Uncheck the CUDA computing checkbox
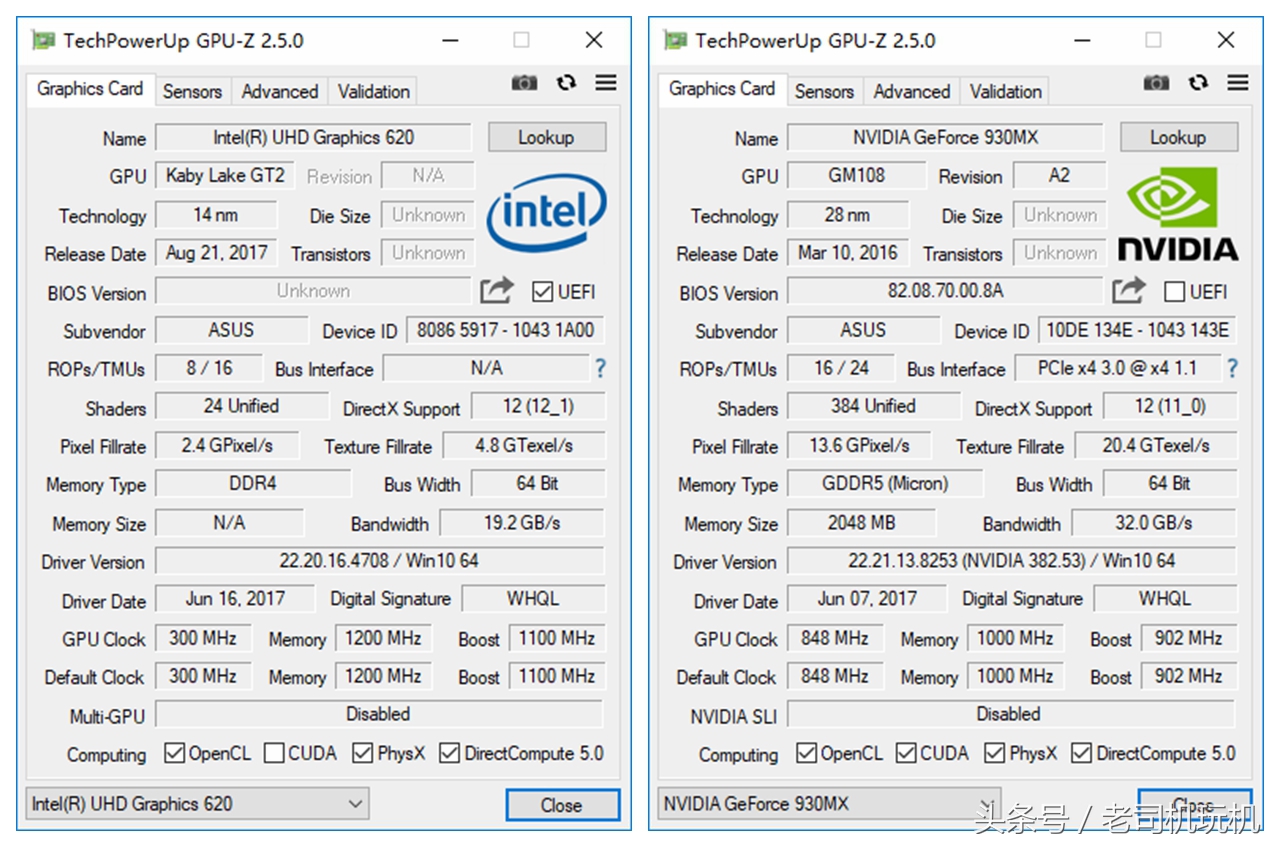Viewport: 1280px width, 847px height. click(904, 752)
